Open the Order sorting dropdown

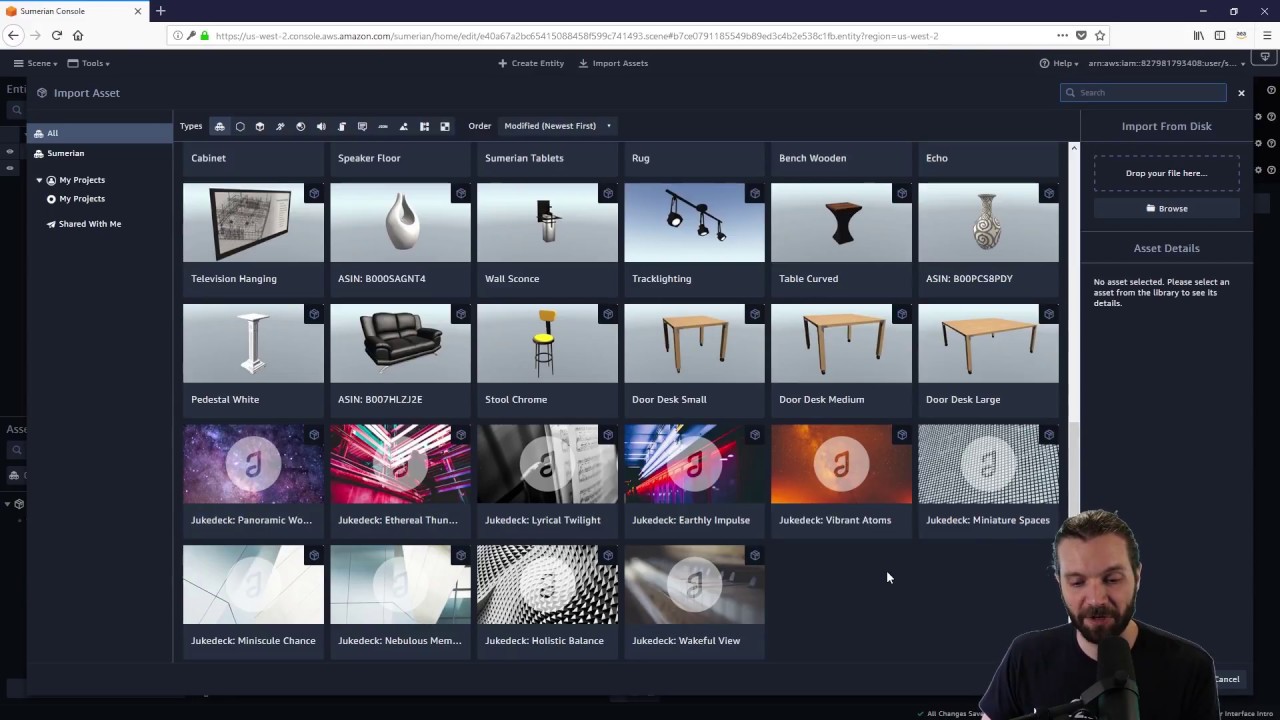[557, 126]
